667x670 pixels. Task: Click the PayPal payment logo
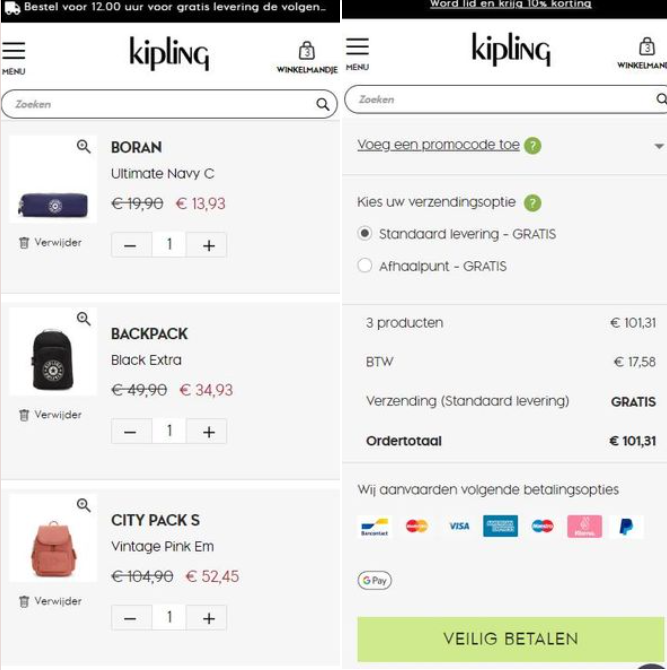(626, 526)
